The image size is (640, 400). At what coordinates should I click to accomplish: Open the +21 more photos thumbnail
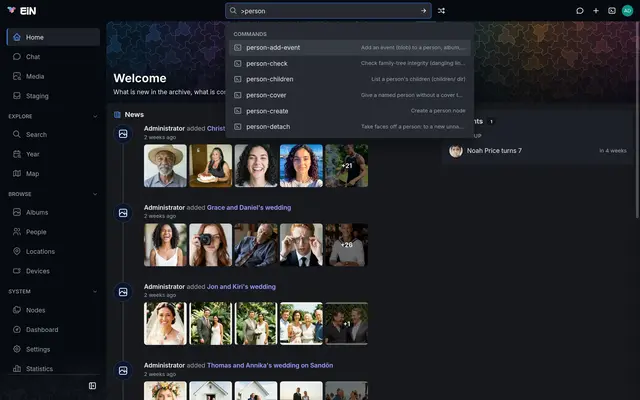click(x=347, y=166)
